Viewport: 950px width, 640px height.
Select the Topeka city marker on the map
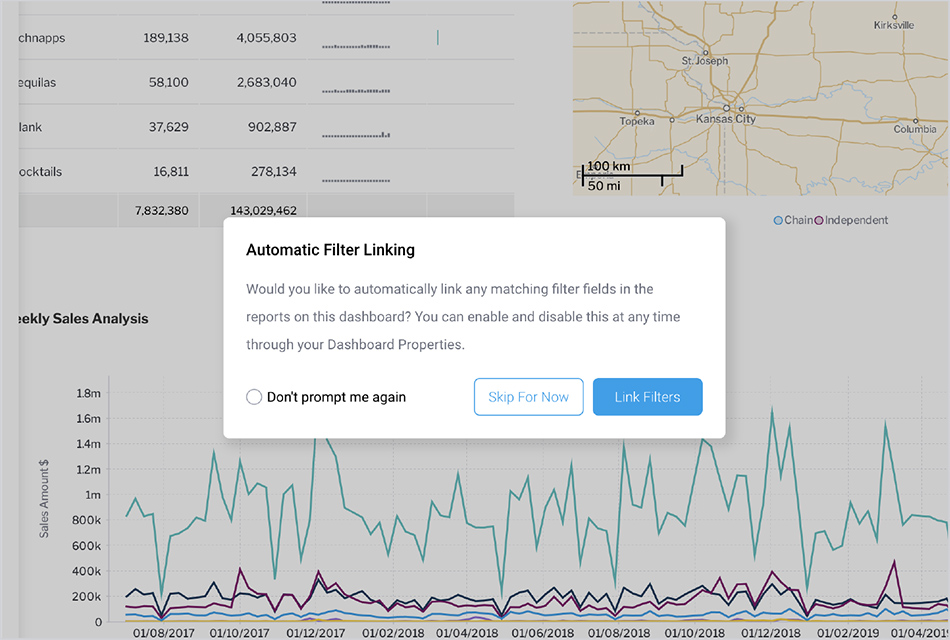point(637,111)
